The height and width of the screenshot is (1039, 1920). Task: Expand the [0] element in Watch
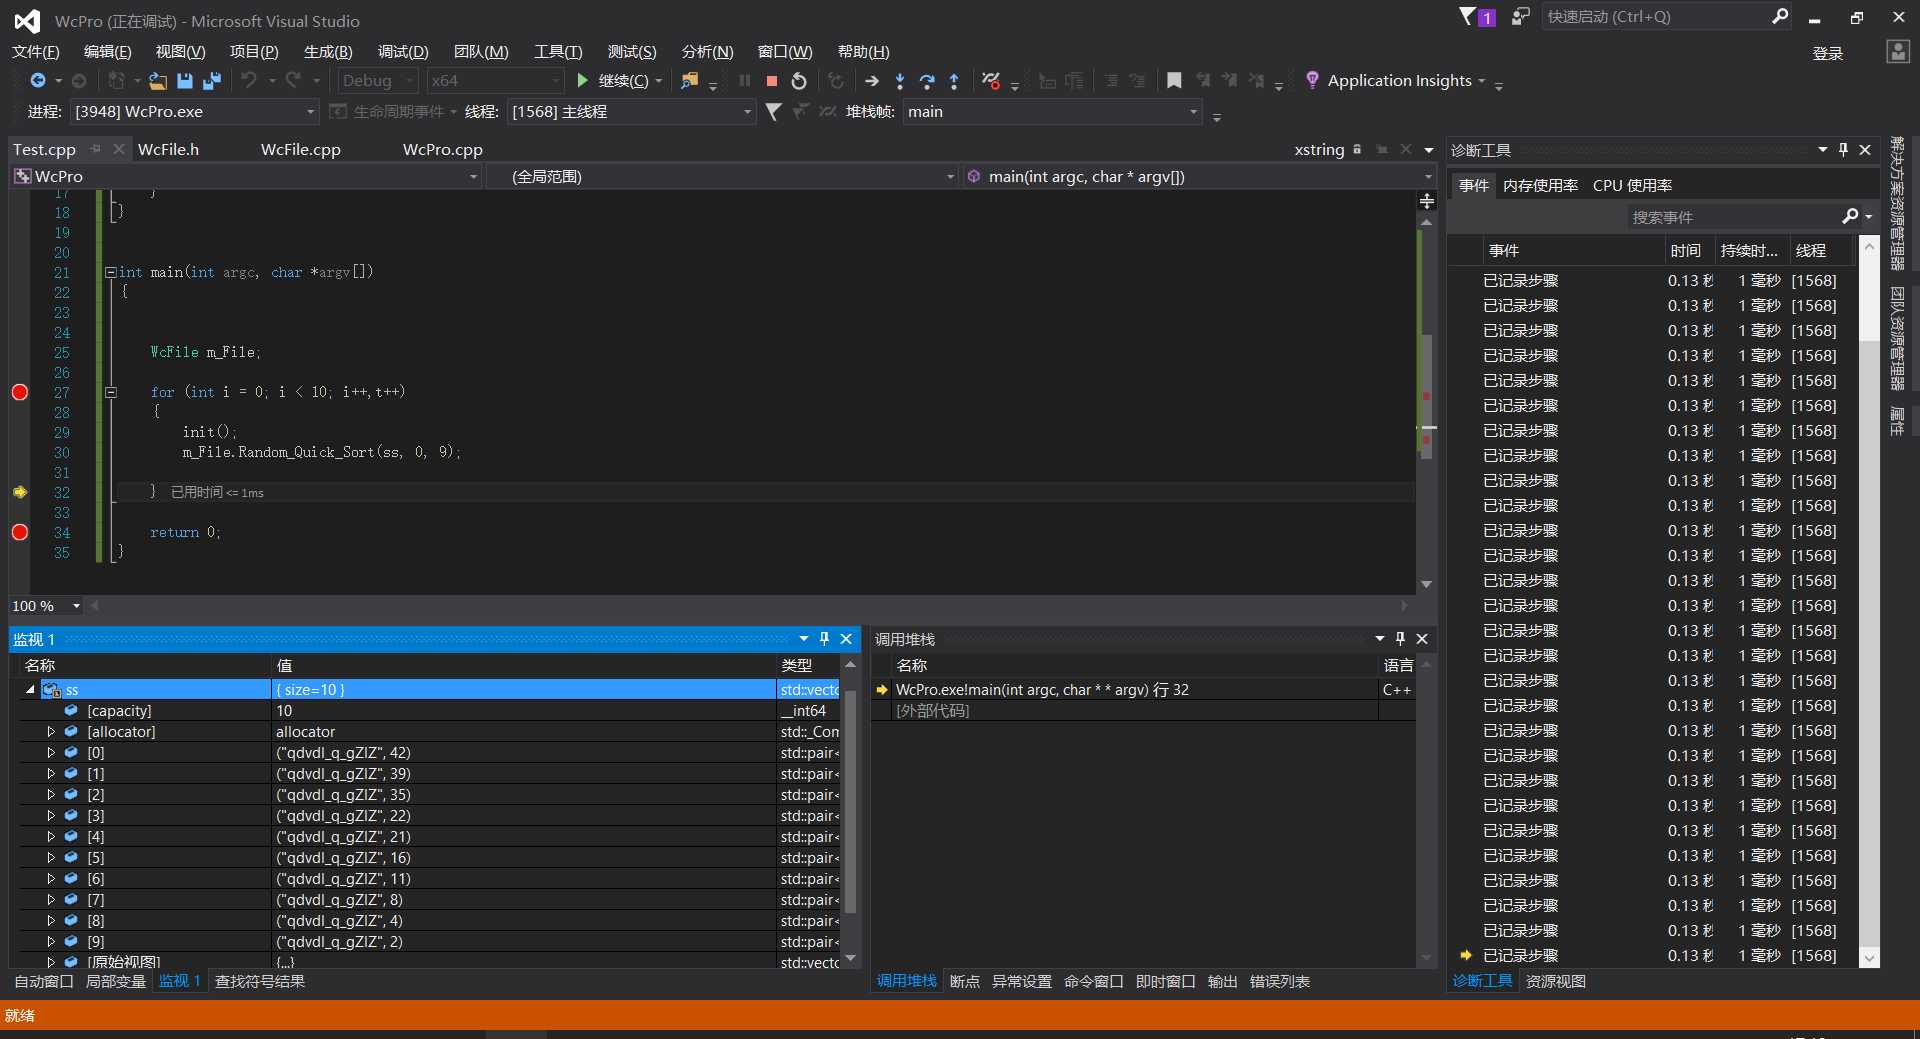click(51, 753)
